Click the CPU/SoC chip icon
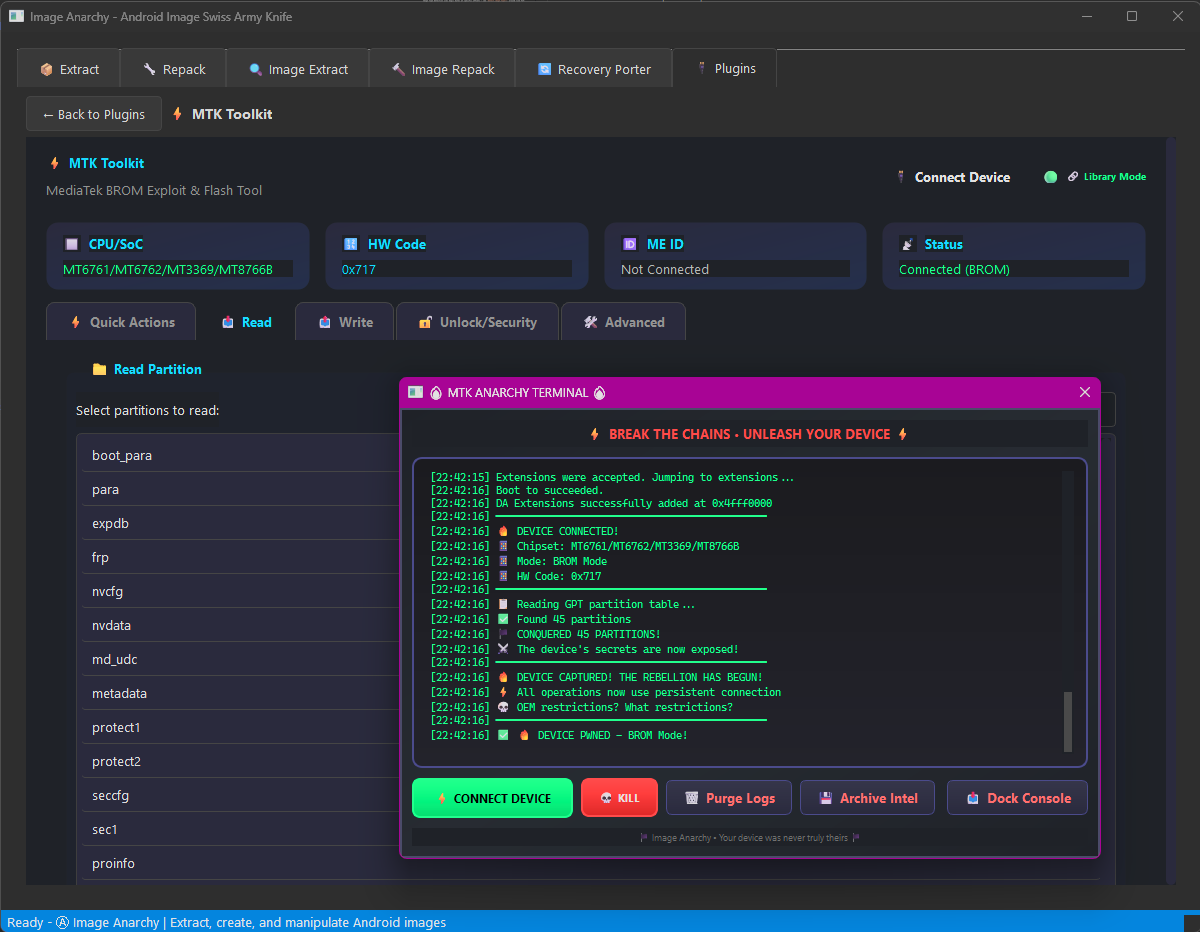This screenshot has height=932, width=1200. 71,243
